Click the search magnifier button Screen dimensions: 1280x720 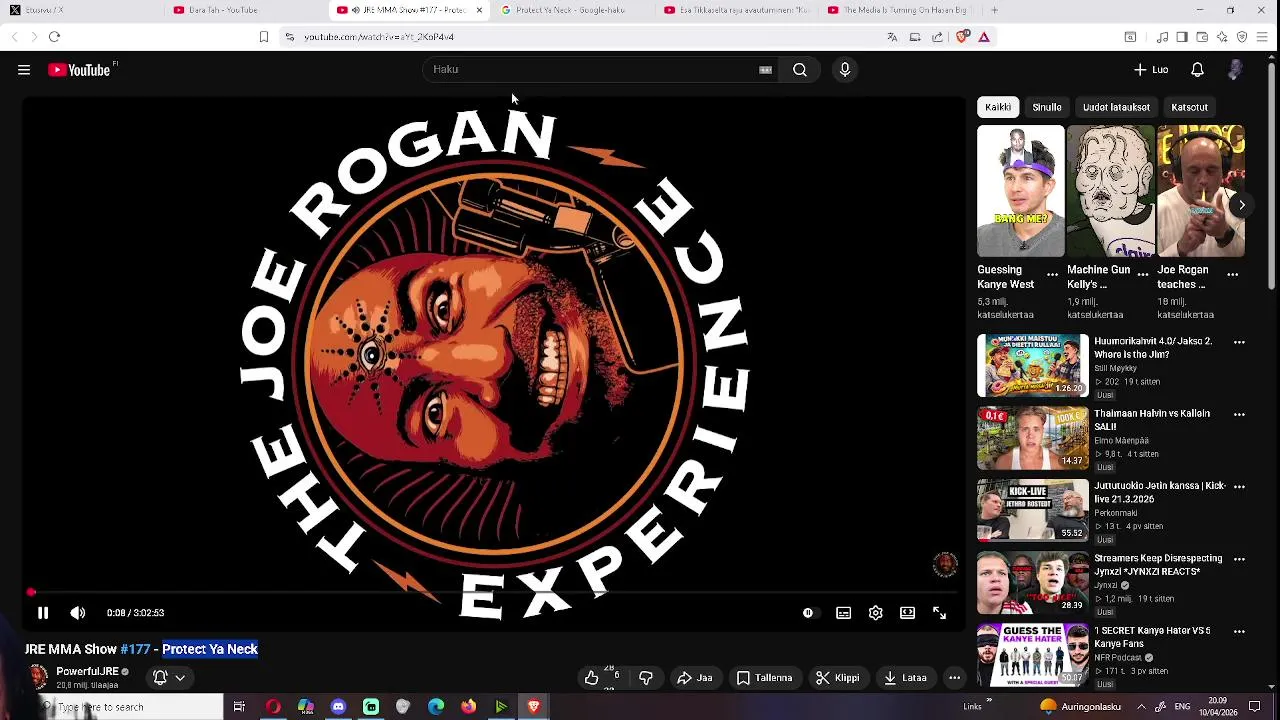[x=800, y=69]
